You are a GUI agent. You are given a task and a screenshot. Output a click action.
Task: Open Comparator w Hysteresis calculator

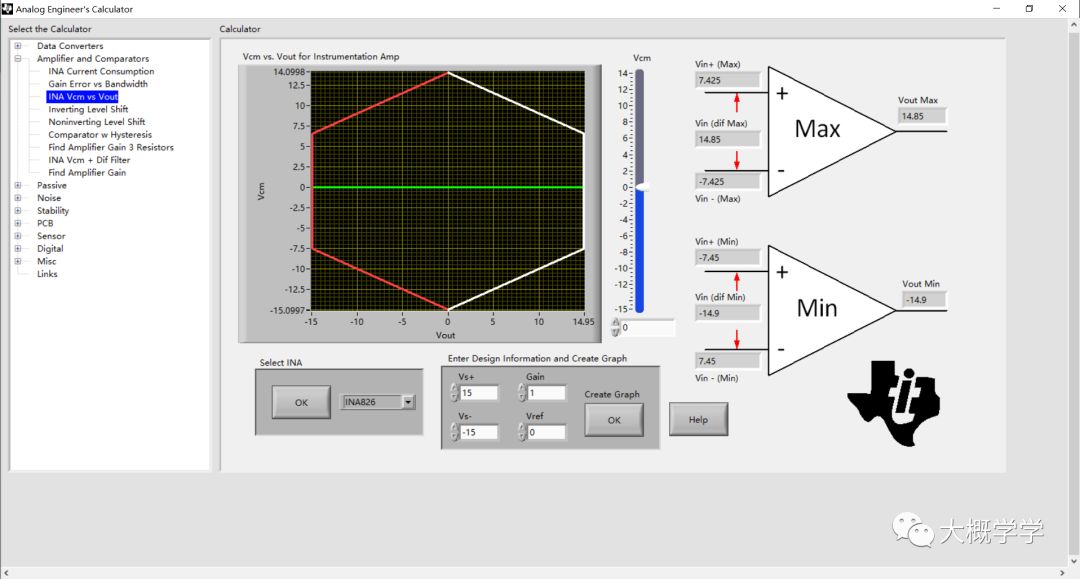click(x=100, y=135)
